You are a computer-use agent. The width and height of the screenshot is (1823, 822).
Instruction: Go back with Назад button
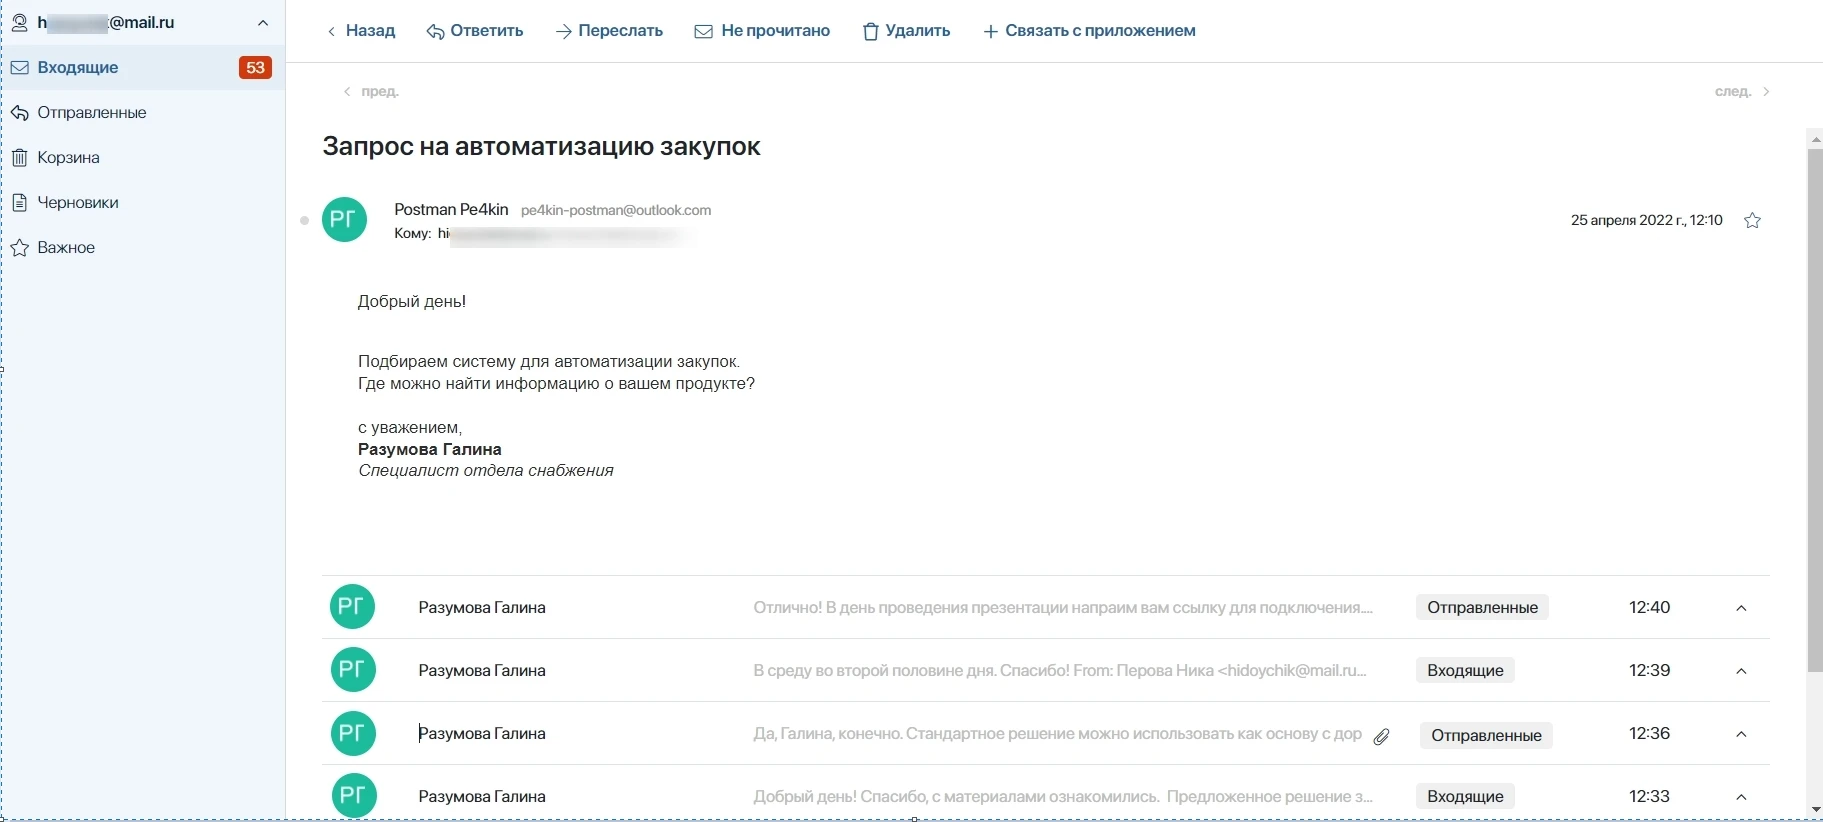click(361, 31)
